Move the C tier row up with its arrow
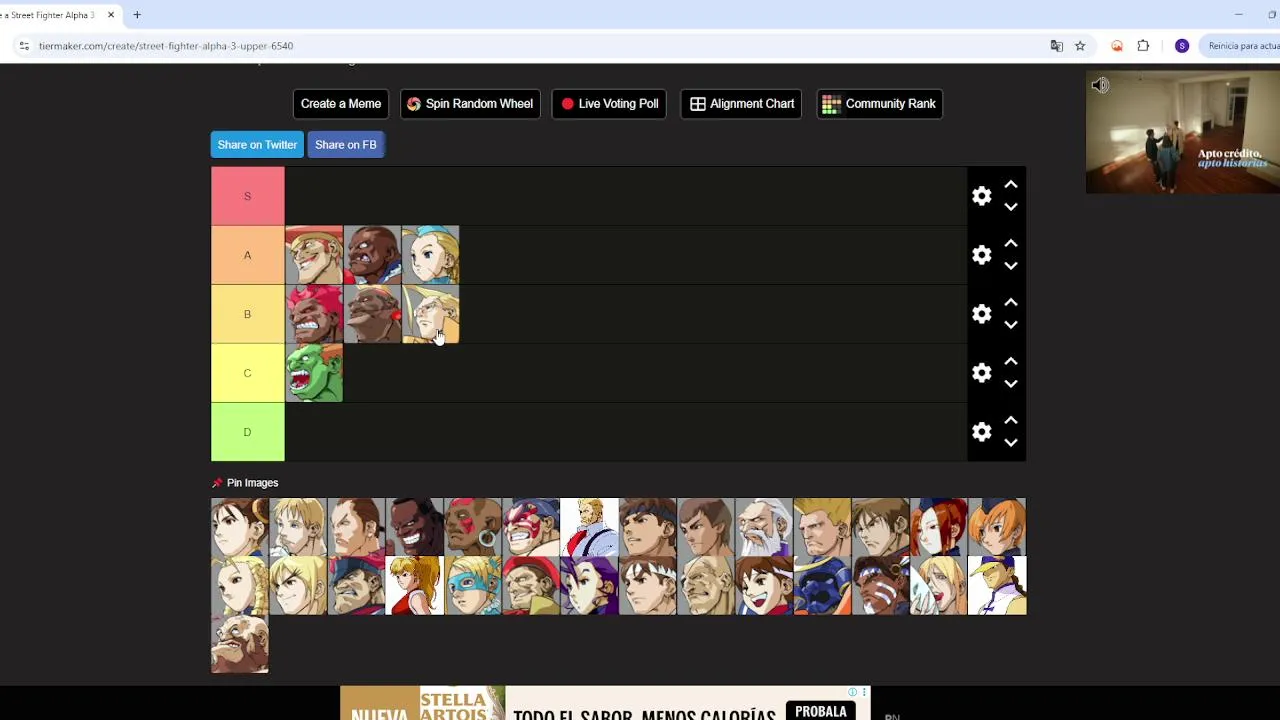 click(1011, 362)
